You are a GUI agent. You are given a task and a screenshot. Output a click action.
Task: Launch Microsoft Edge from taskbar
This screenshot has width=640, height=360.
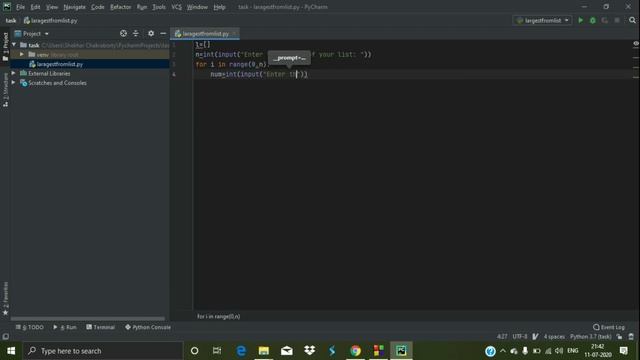tap(241, 351)
